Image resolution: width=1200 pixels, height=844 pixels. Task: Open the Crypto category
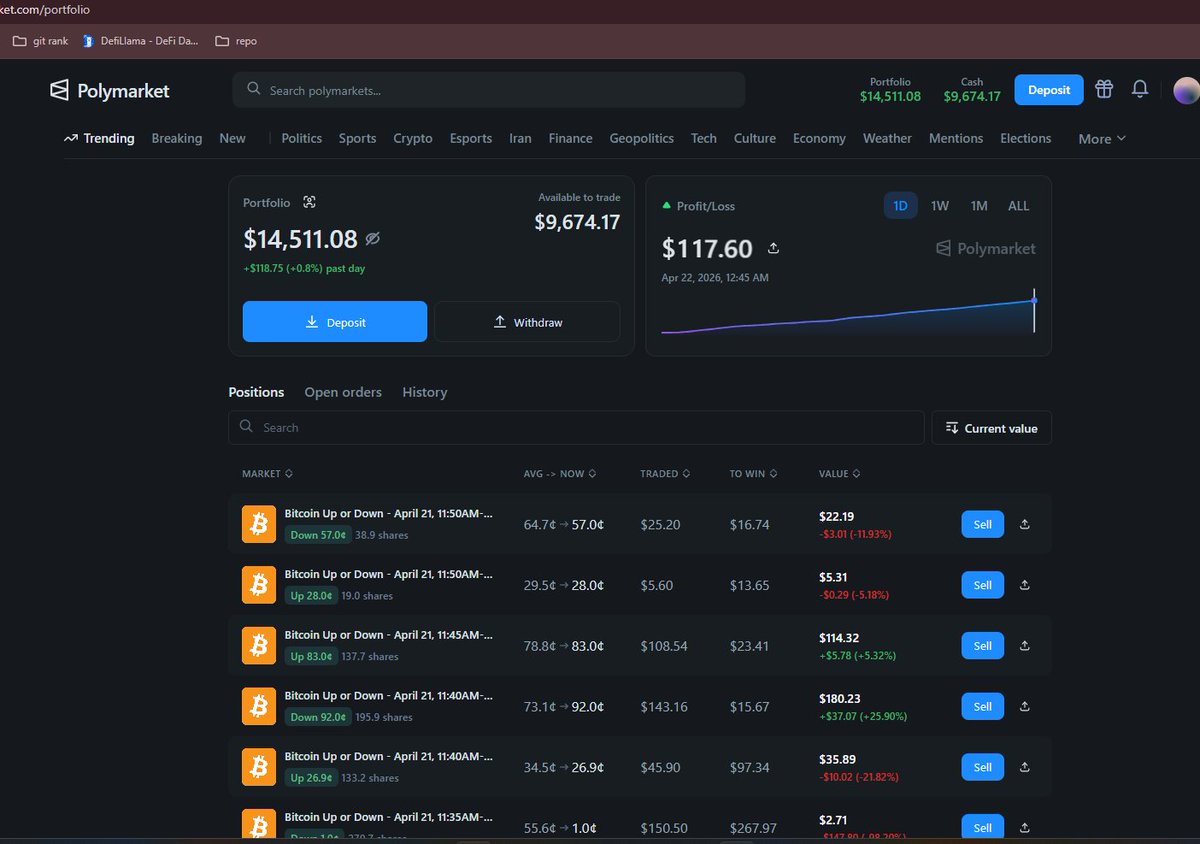(413, 139)
